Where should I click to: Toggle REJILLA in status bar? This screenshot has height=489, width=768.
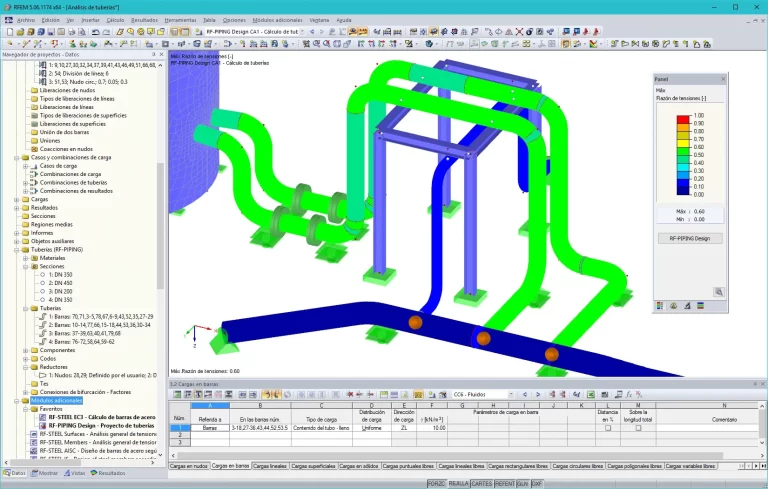458,484
